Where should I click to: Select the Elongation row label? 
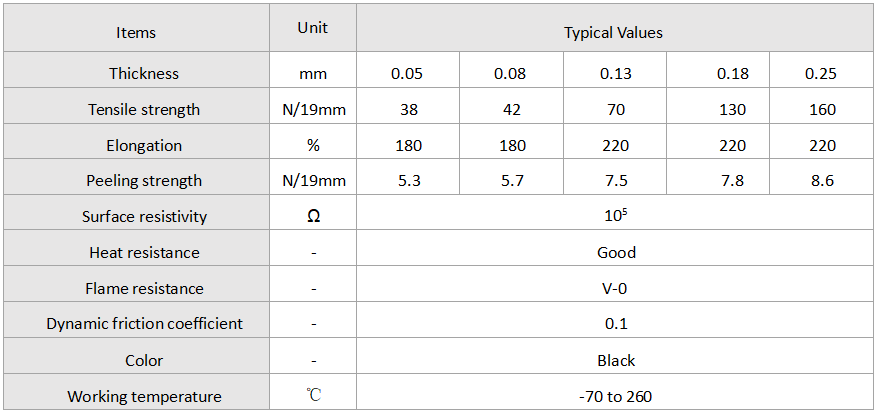click(x=144, y=145)
